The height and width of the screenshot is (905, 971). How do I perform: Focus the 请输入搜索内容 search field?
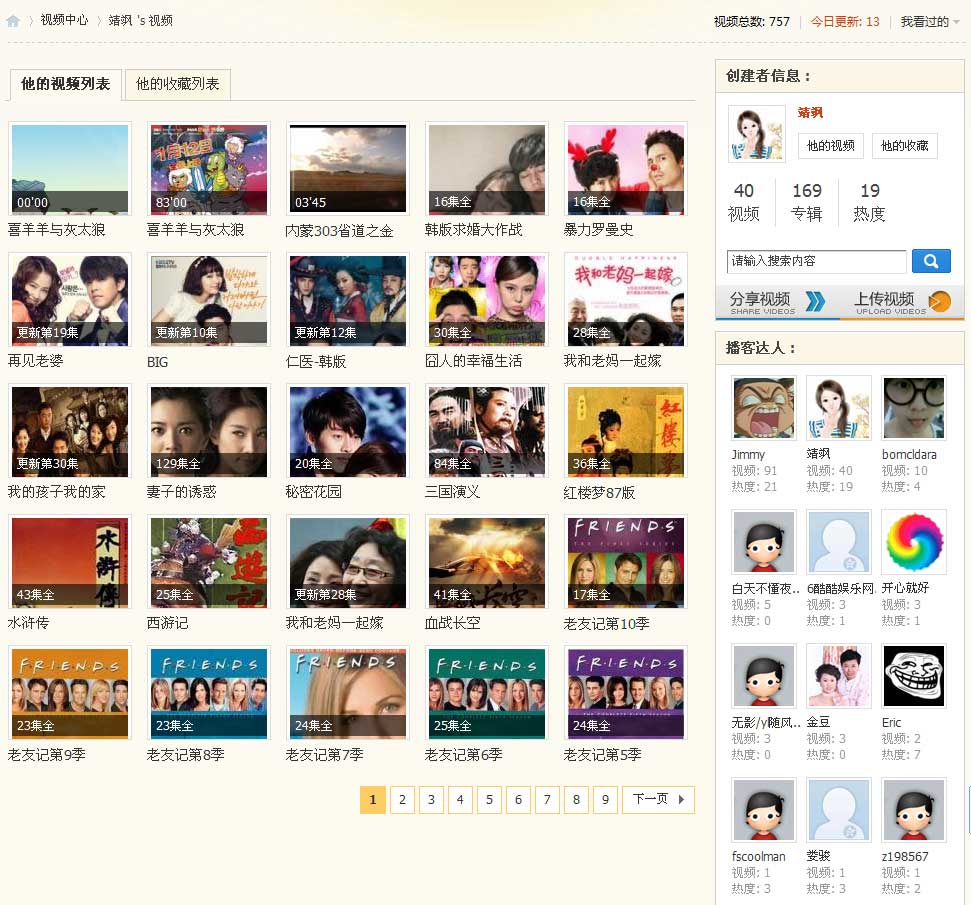816,261
